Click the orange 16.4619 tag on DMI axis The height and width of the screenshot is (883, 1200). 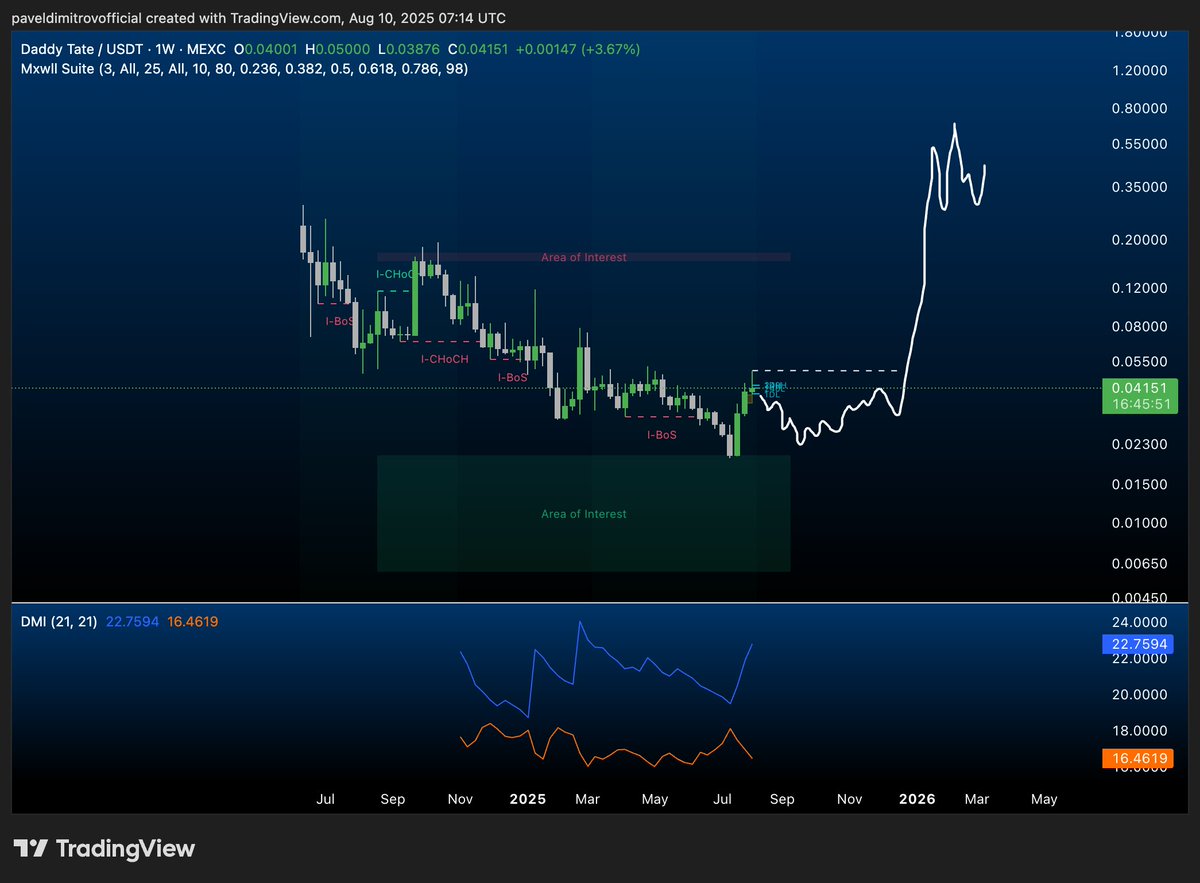click(1139, 759)
